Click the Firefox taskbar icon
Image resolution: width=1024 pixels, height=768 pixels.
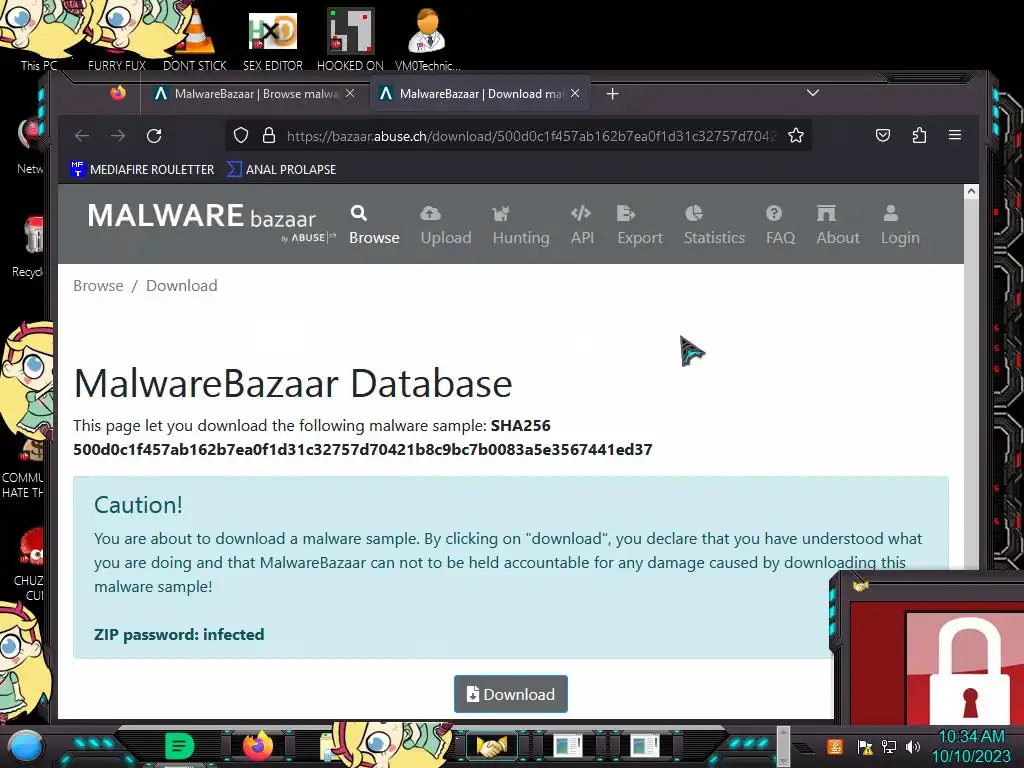click(258, 746)
